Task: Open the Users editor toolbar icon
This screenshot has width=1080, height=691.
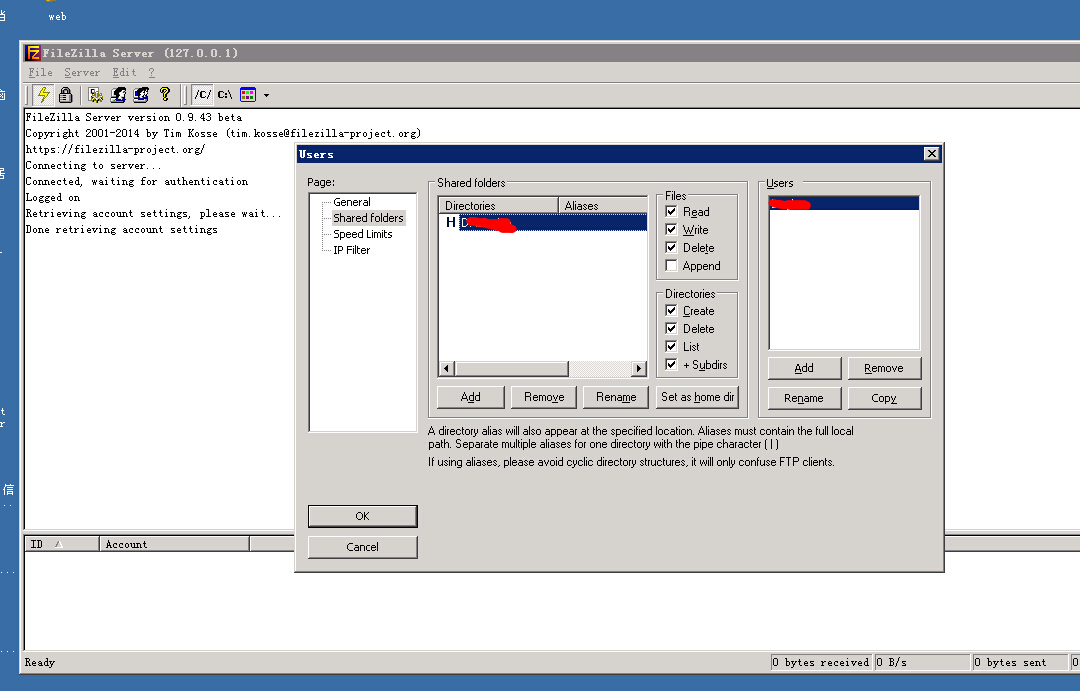Action: click(x=118, y=94)
